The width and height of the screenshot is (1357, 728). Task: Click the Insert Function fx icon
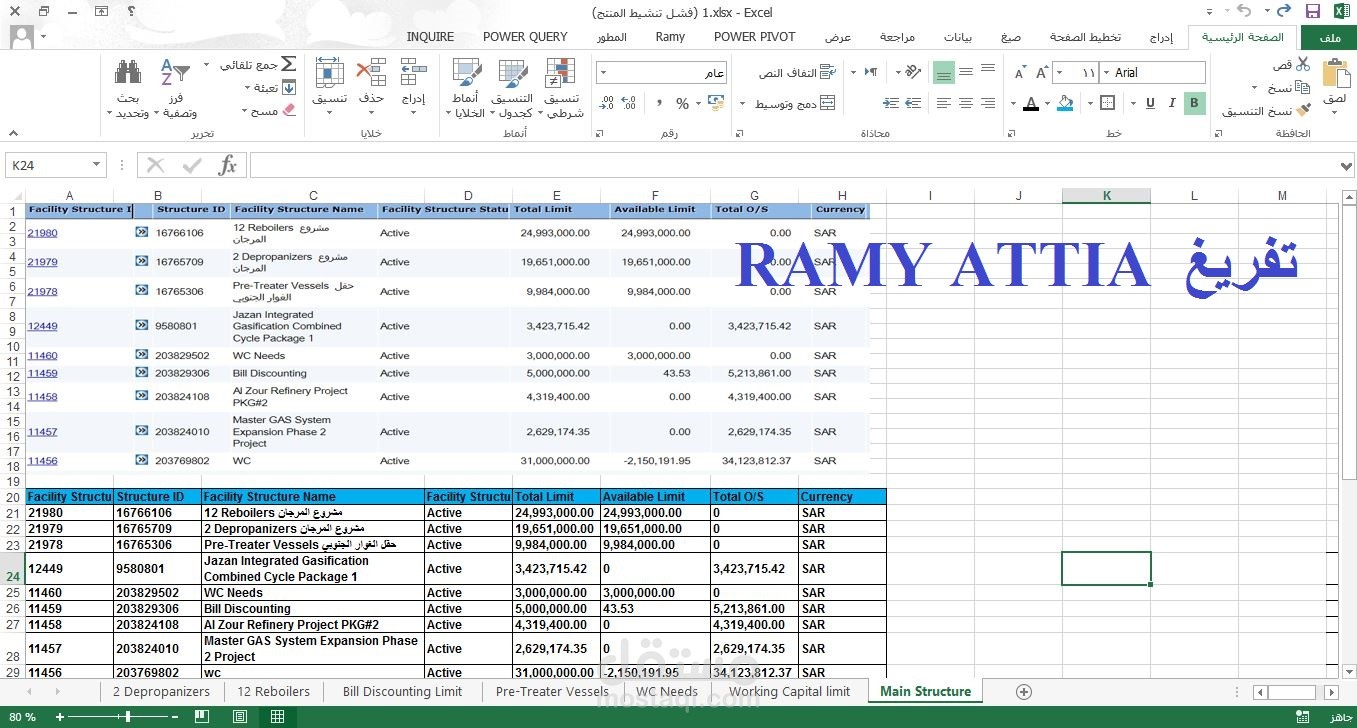pyautogui.click(x=227, y=165)
